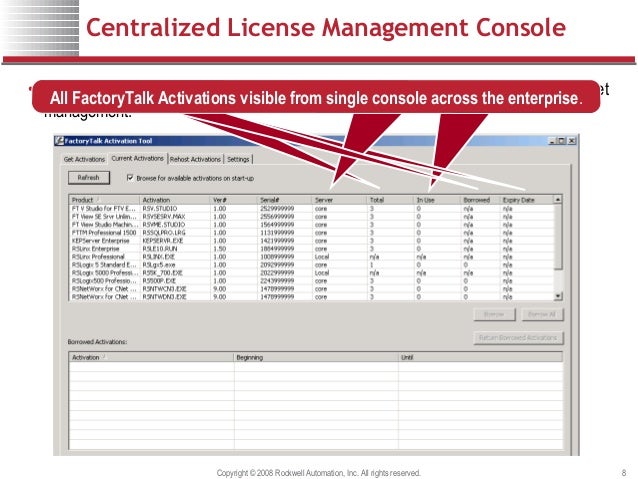Toggle Browse for available activations on start-up
638x479 pixels.
coord(130,178)
